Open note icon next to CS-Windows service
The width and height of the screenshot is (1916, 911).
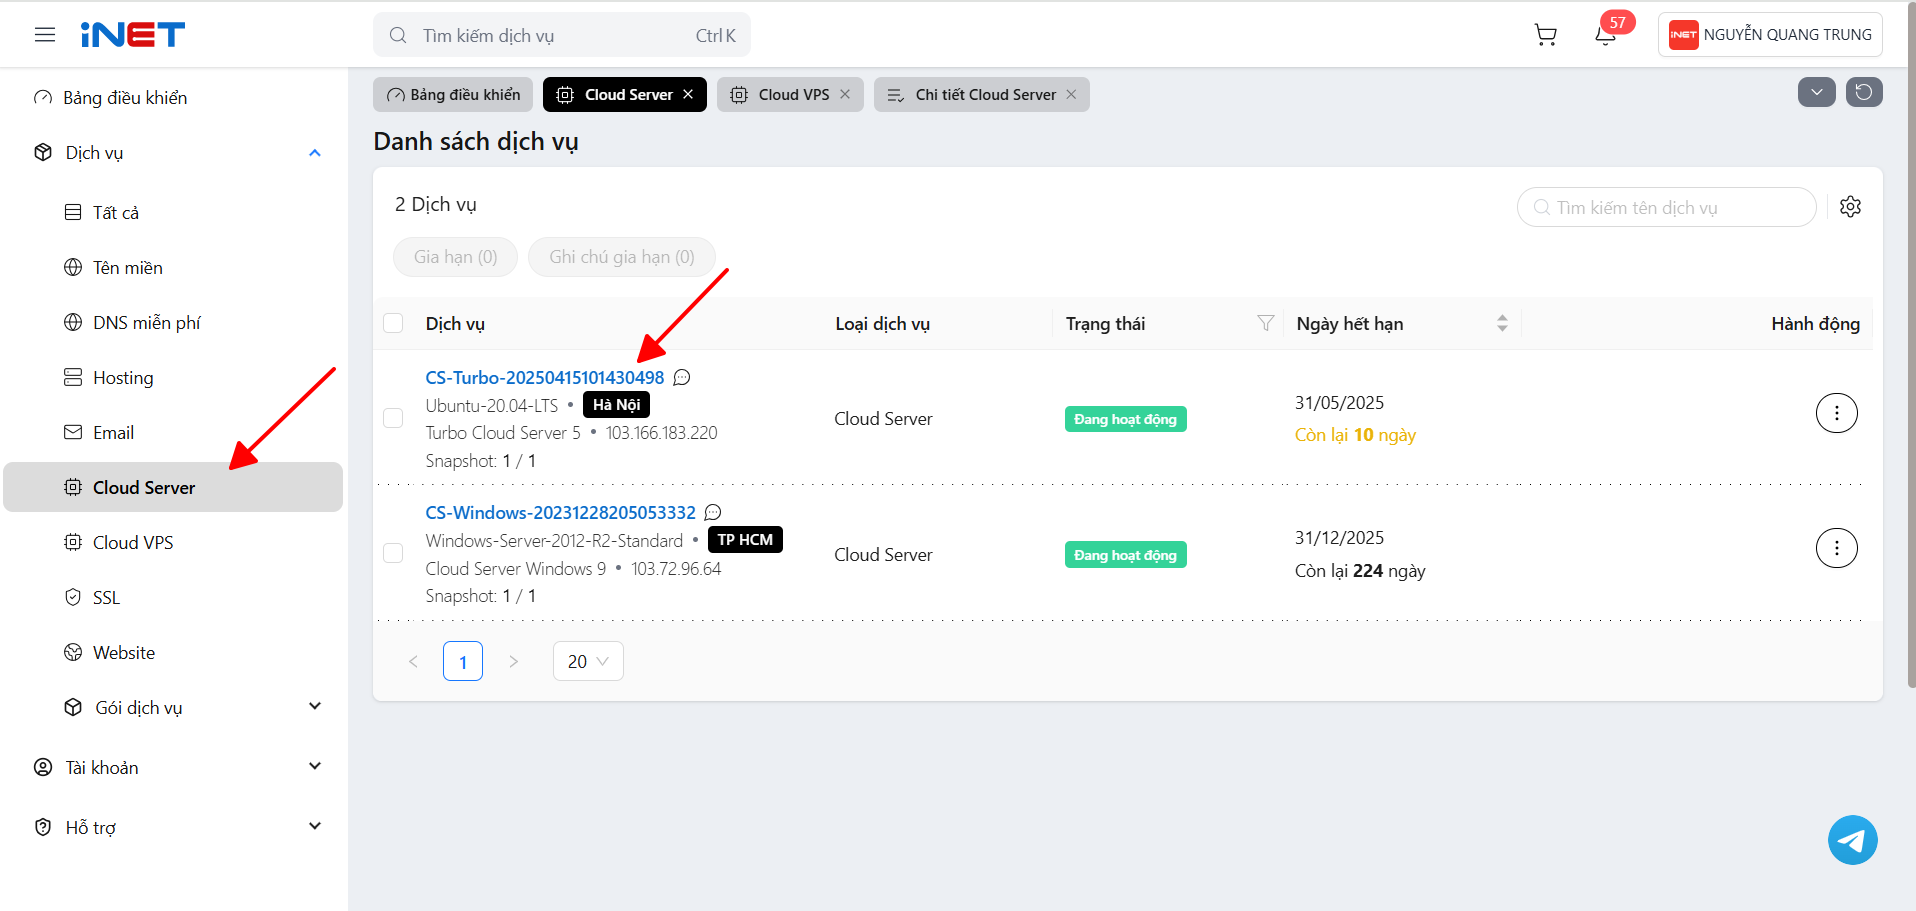tap(713, 512)
